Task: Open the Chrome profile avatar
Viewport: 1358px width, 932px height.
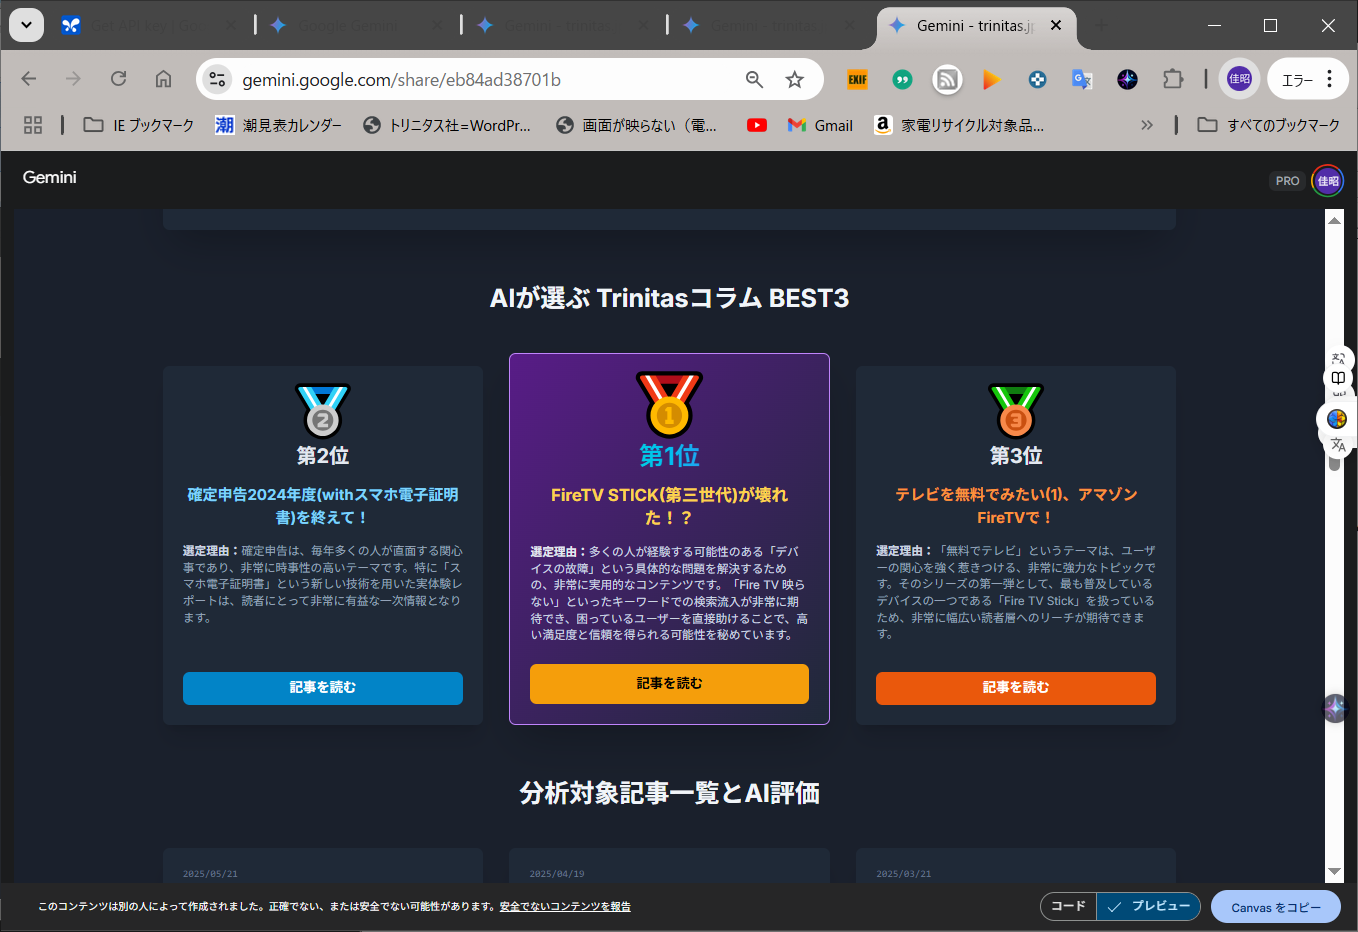Action: click(1239, 79)
